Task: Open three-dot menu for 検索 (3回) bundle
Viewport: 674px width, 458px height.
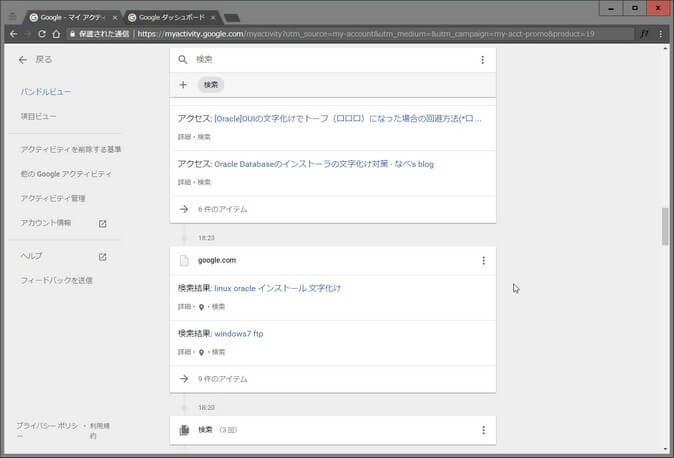Action: (x=482, y=430)
